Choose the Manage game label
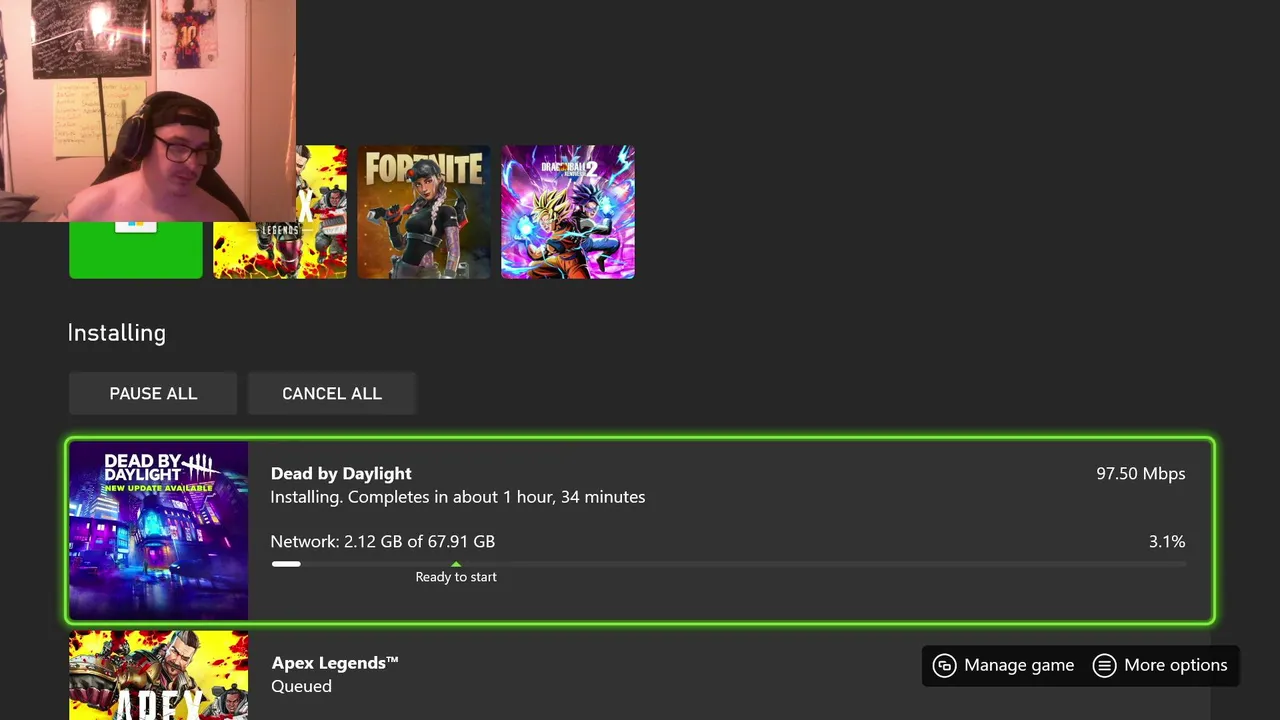Screen dimensions: 1280x720 [x=1019, y=665]
